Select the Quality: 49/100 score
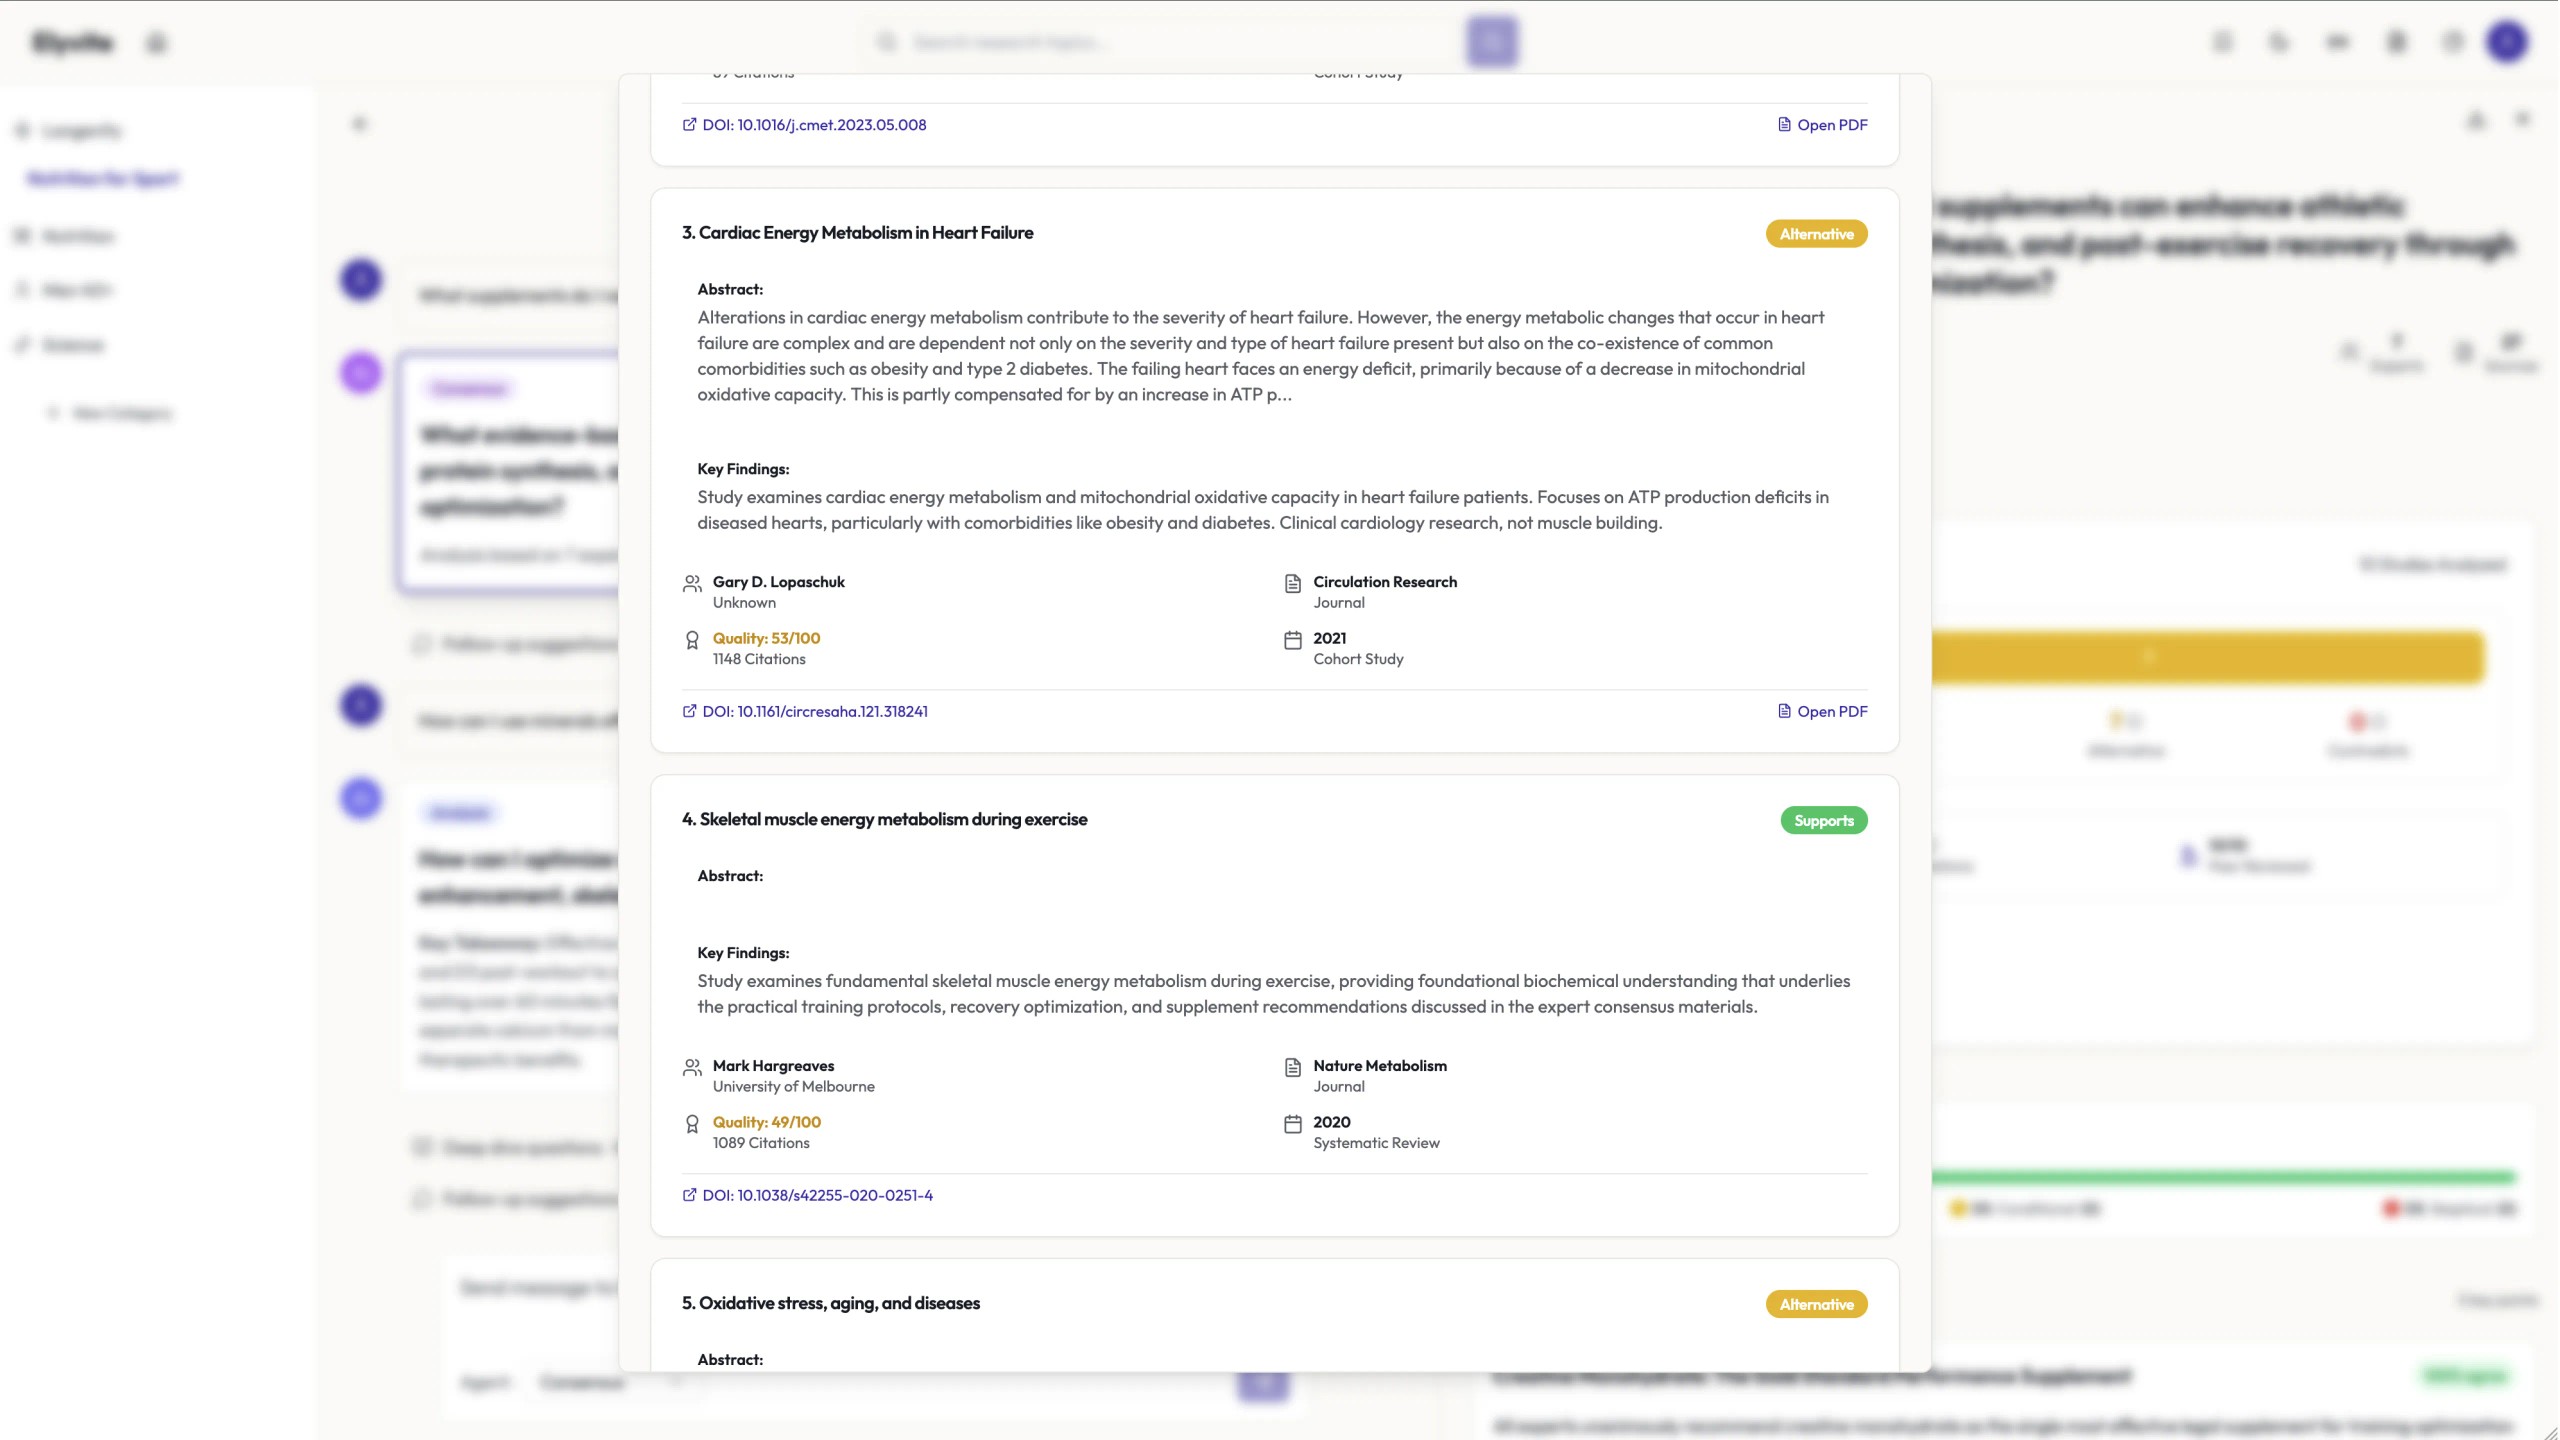 coord(767,1122)
